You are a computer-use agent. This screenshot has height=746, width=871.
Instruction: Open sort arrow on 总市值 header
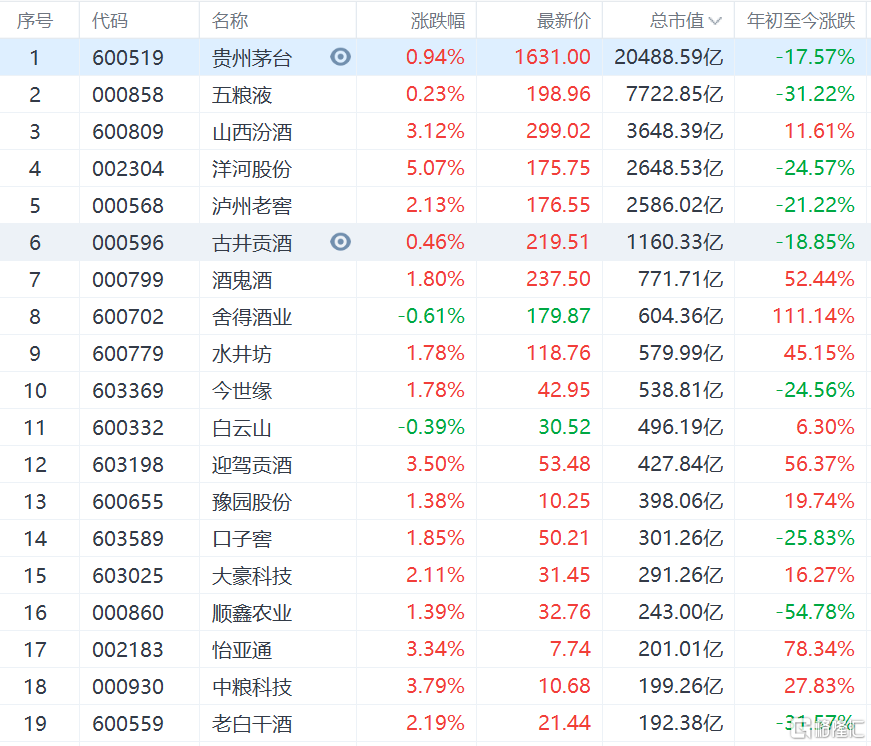point(715,21)
